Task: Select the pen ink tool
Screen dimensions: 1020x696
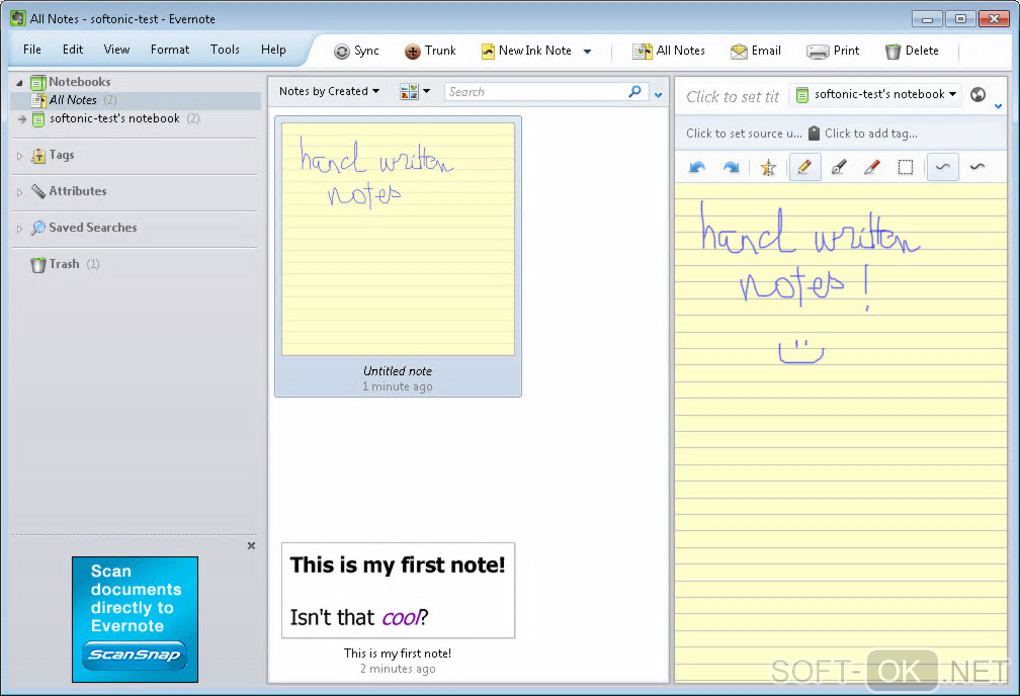Action: coord(839,167)
